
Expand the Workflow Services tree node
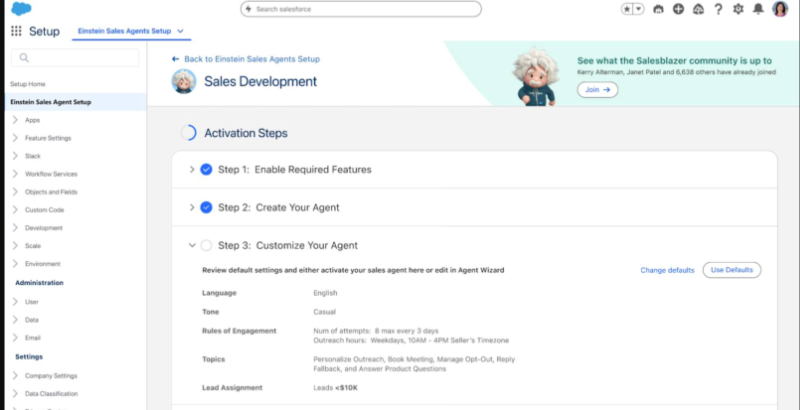[15, 174]
